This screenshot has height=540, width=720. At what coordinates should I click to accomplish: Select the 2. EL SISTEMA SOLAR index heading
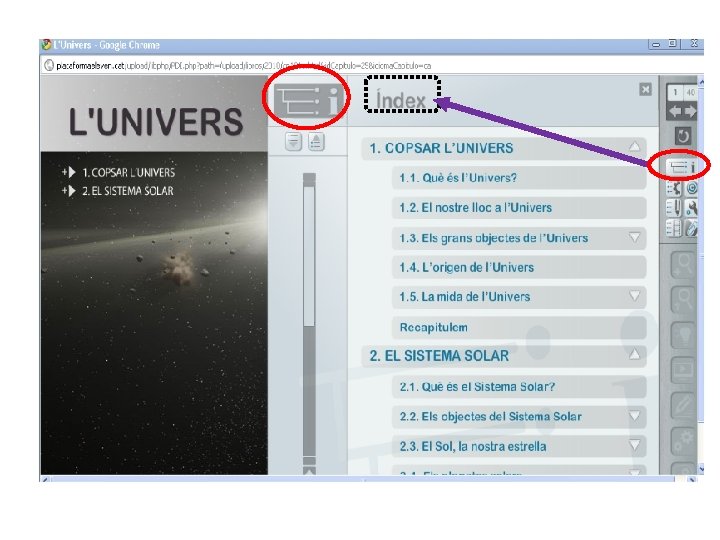(x=504, y=356)
